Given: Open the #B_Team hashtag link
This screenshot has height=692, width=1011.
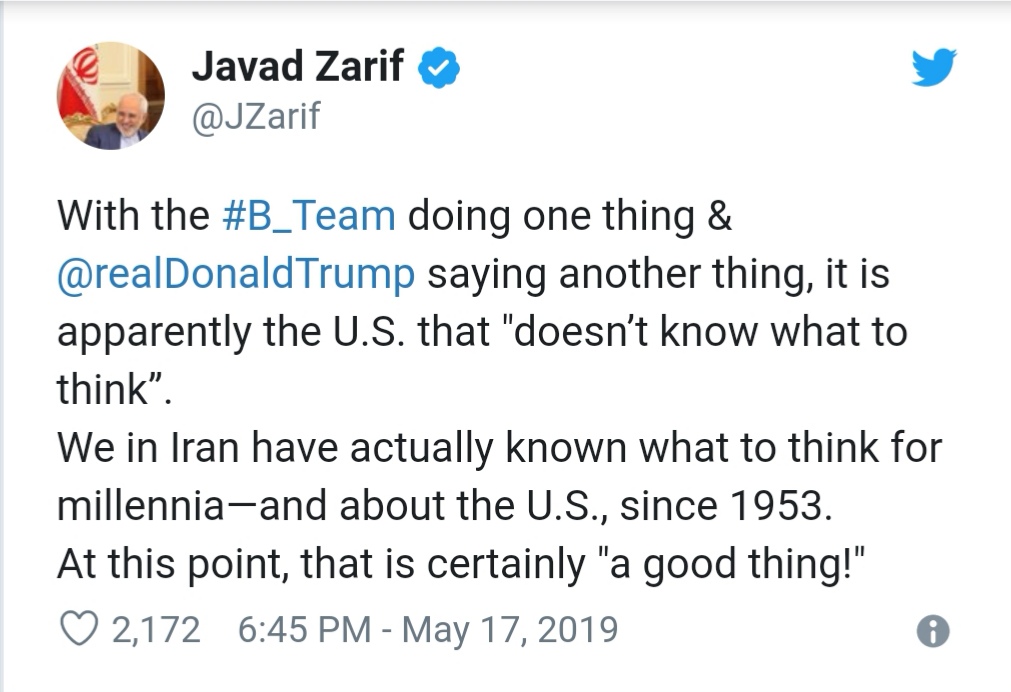Looking at the screenshot, I should pyautogui.click(x=308, y=215).
